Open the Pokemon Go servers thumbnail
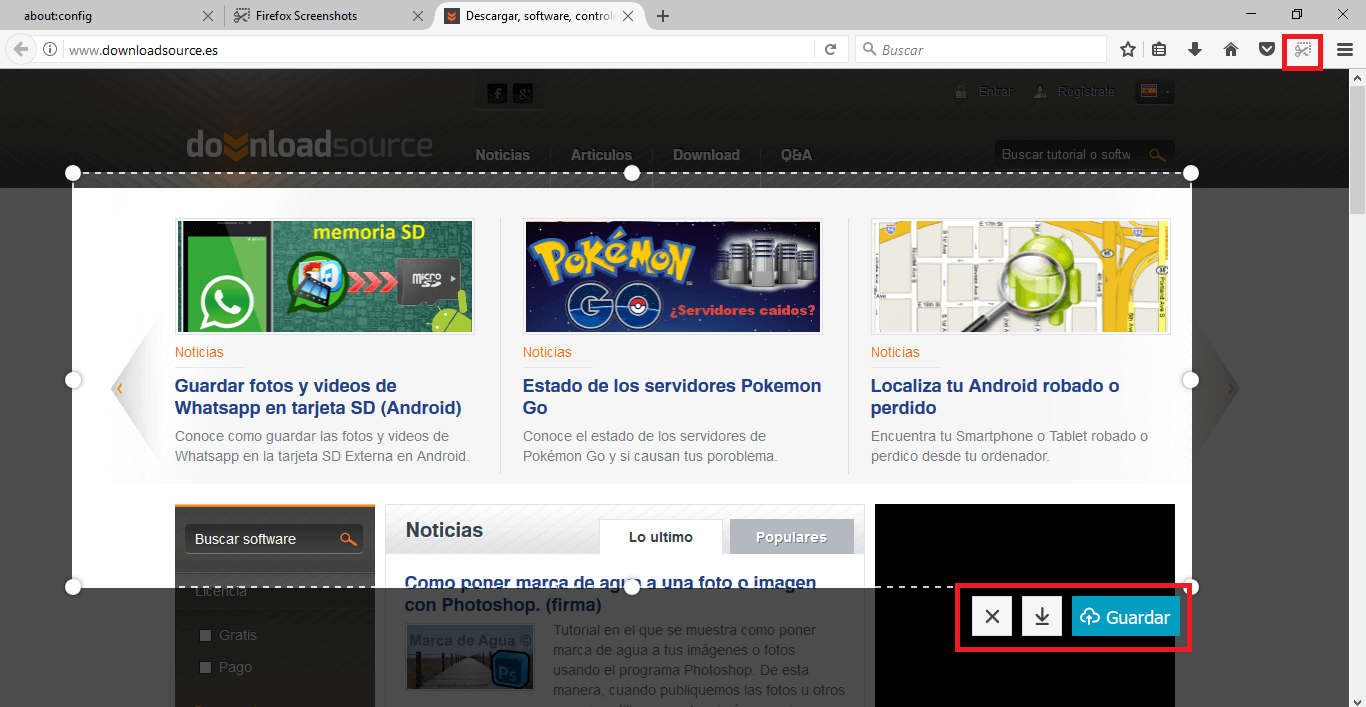This screenshot has width=1366, height=707. click(x=672, y=276)
